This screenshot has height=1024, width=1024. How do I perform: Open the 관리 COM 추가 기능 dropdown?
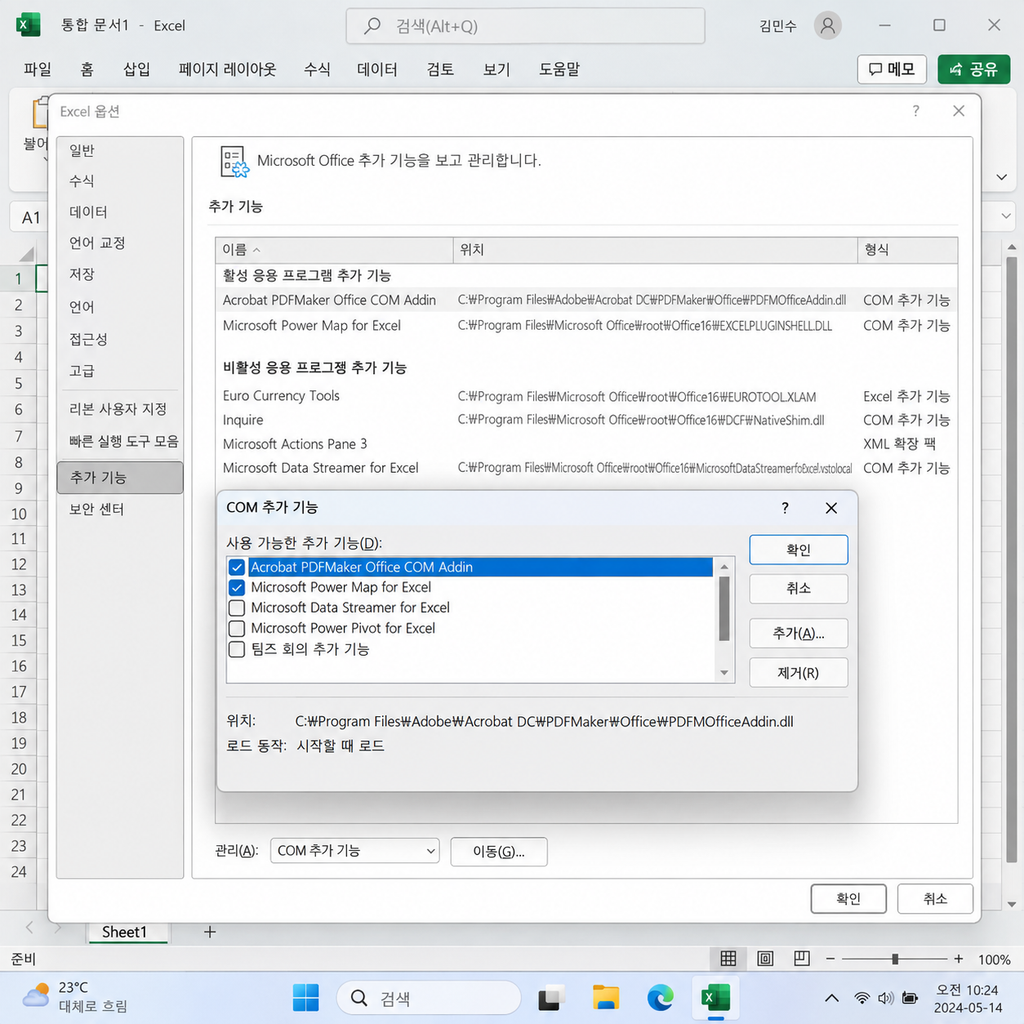(x=355, y=851)
